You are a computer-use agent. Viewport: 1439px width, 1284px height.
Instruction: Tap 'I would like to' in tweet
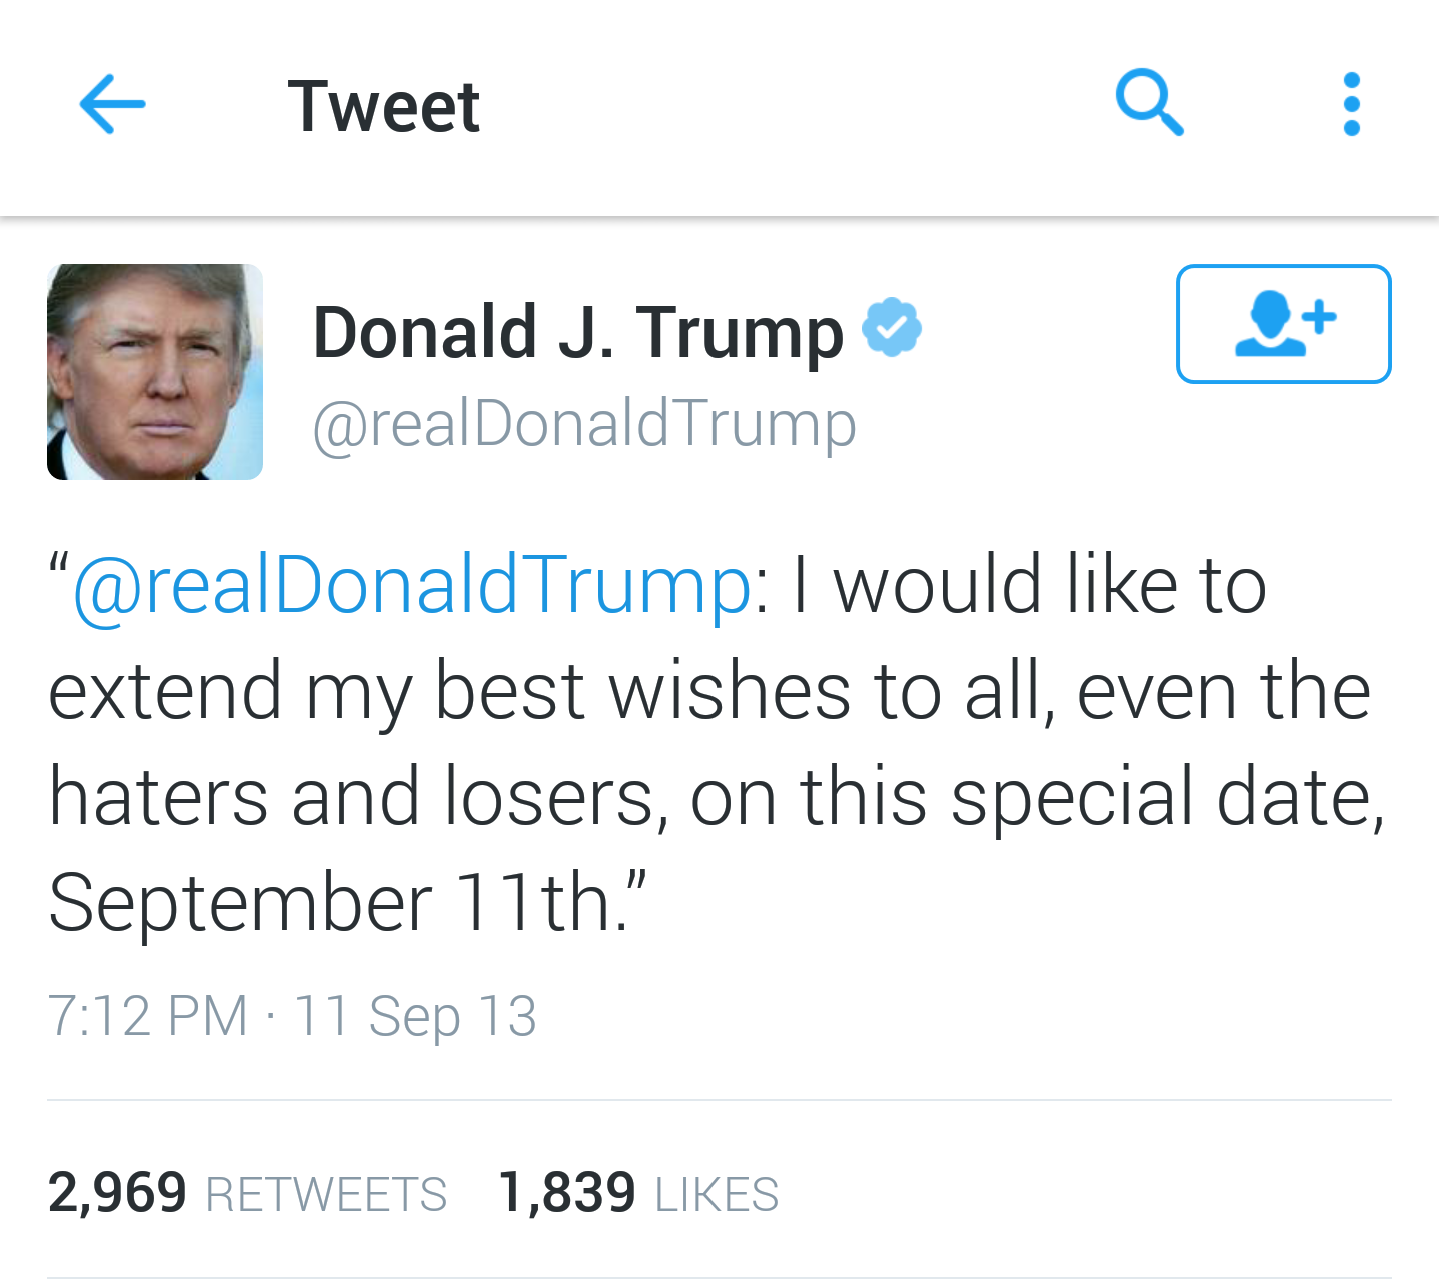pyautogui.click(x=1029, y=585)
